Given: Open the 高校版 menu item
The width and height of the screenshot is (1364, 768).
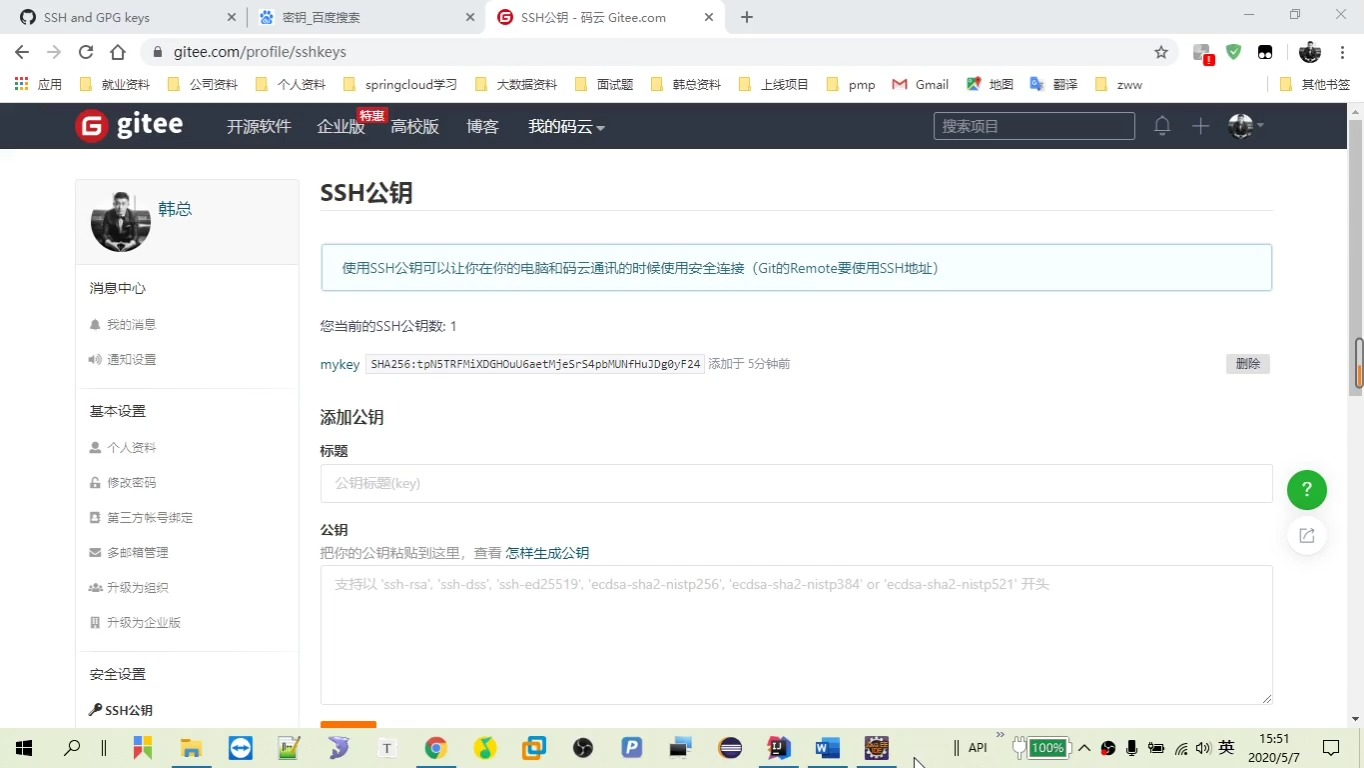Looking at the screenshot, I should (x=415, y=127).
